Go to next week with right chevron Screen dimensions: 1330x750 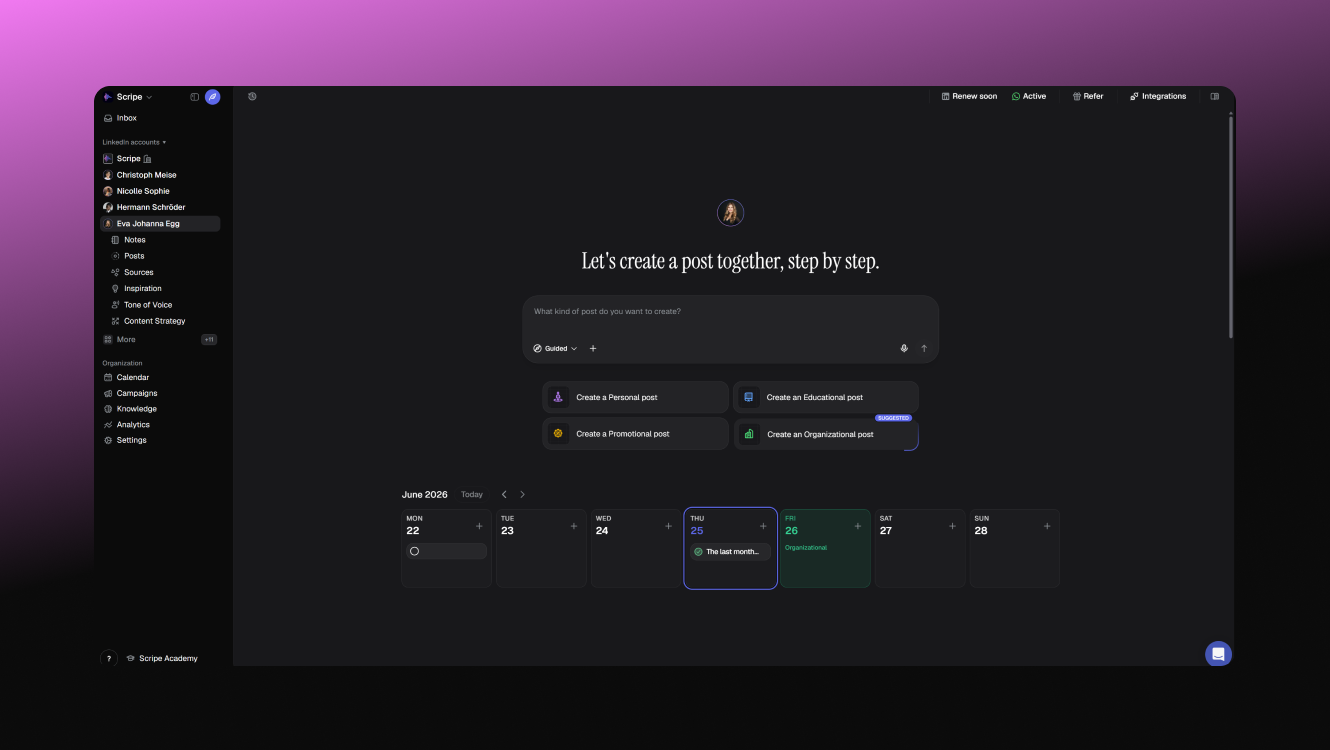coord(522,495)
